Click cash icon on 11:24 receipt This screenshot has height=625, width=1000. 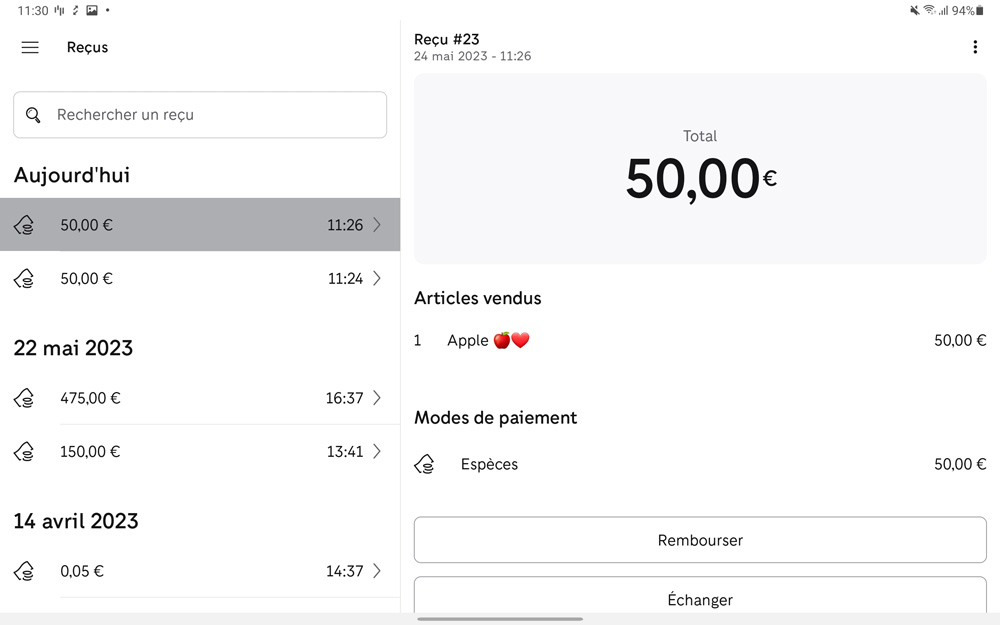pyautogui.click(x=25, y=279)
